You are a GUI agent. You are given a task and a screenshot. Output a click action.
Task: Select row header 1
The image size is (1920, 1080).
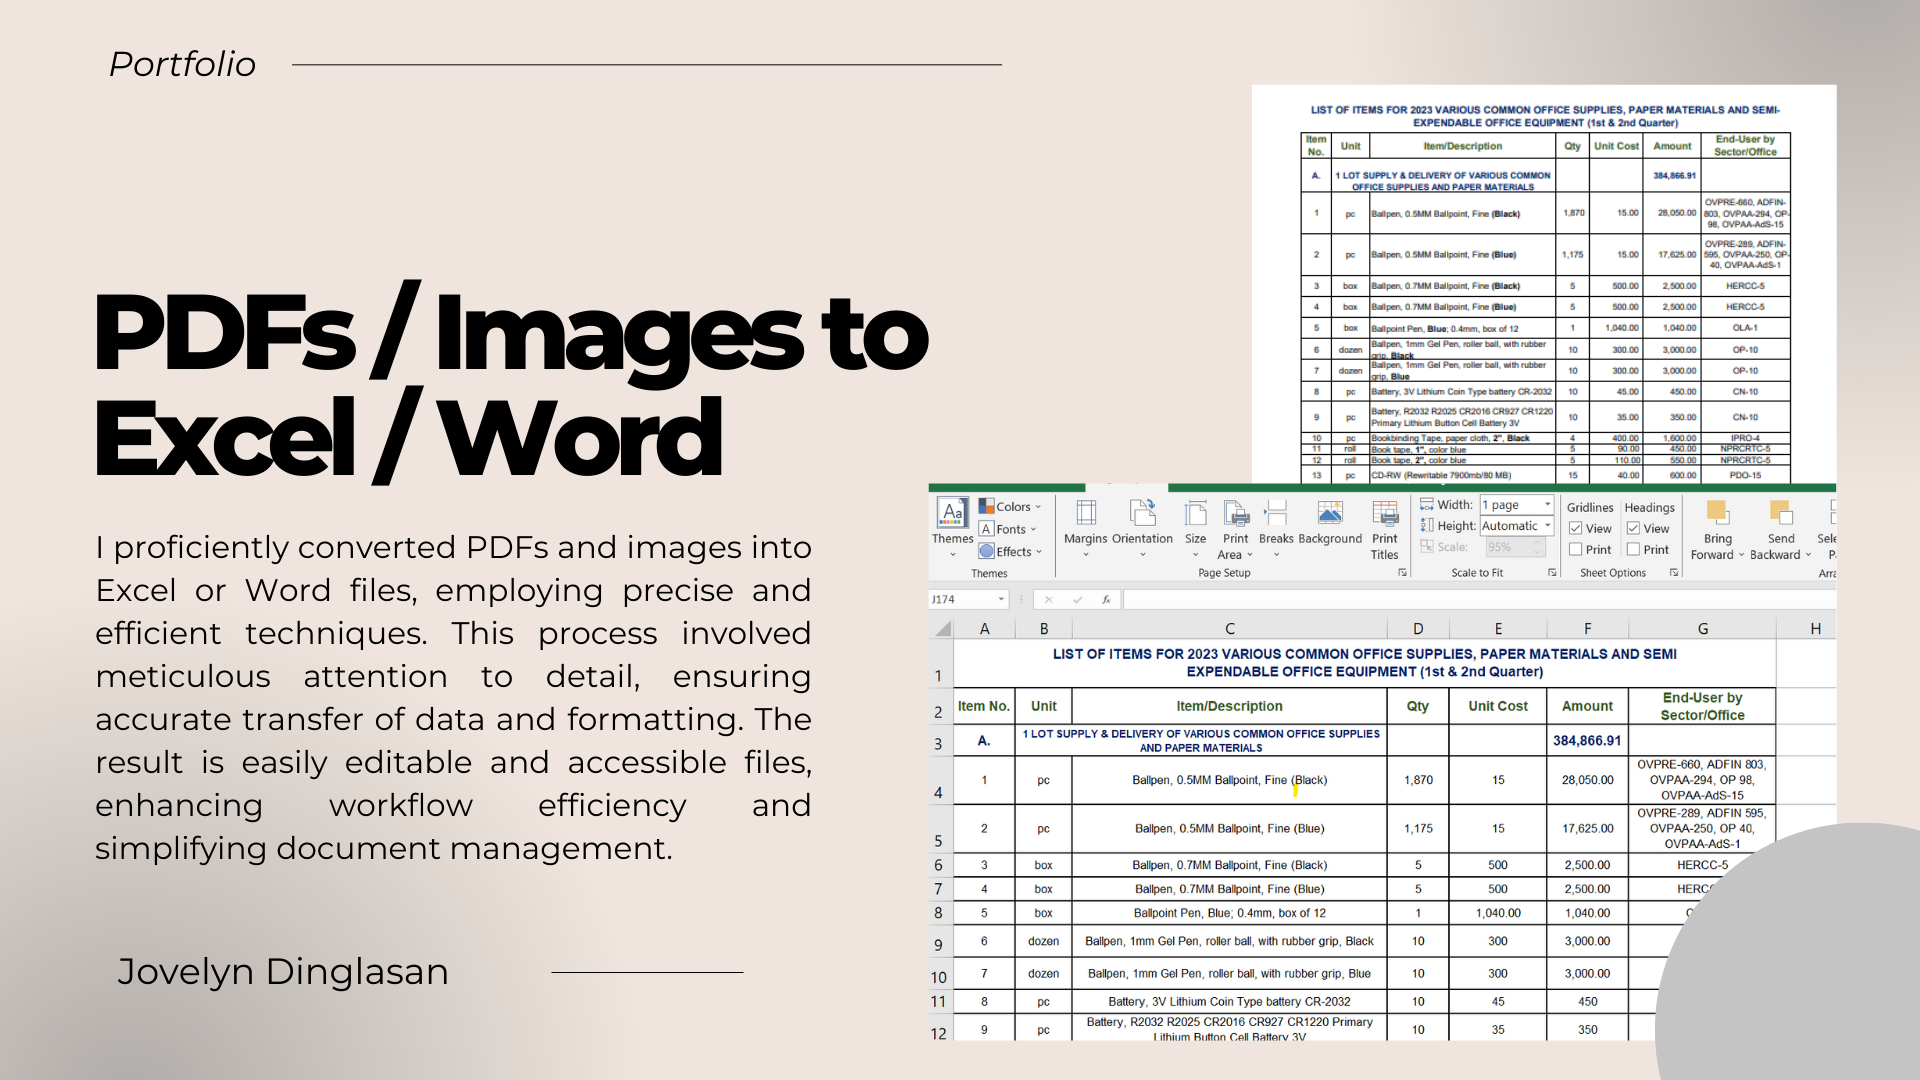coord(939,664)
